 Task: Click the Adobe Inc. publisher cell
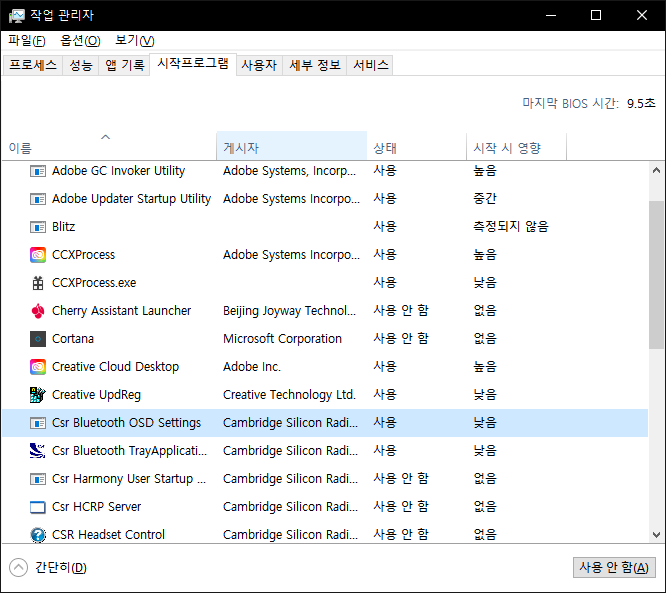tap(252, 367)
